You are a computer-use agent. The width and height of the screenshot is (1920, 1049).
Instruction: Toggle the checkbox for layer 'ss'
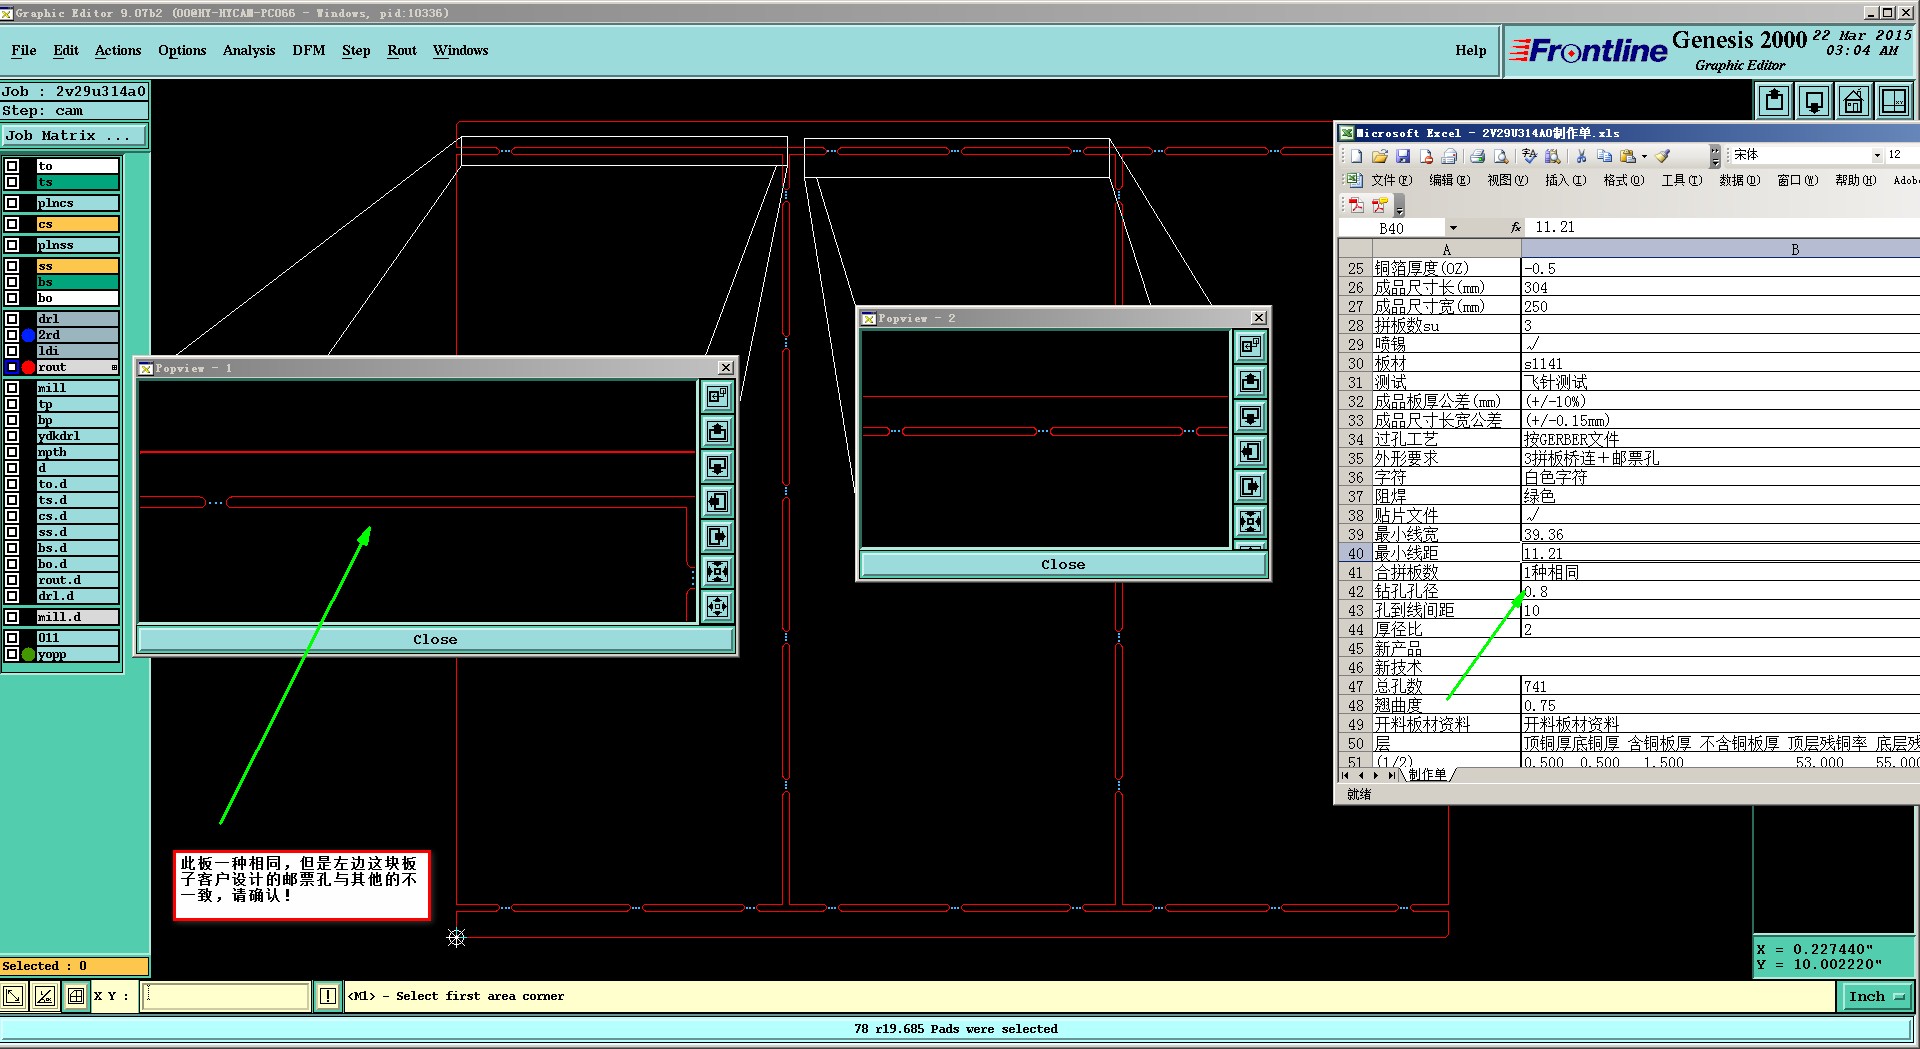tap(12, 266)
